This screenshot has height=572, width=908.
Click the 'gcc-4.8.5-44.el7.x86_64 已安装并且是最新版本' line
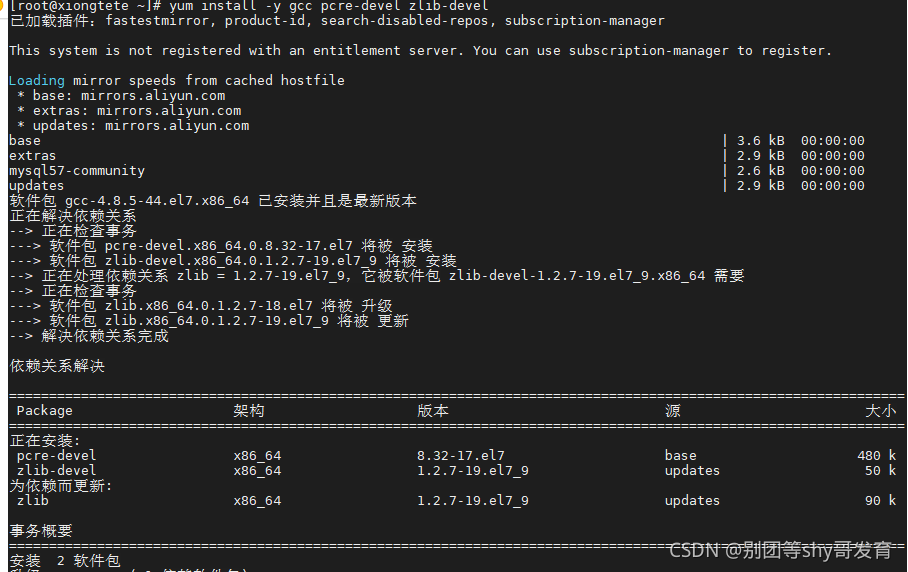click(213, 201)
